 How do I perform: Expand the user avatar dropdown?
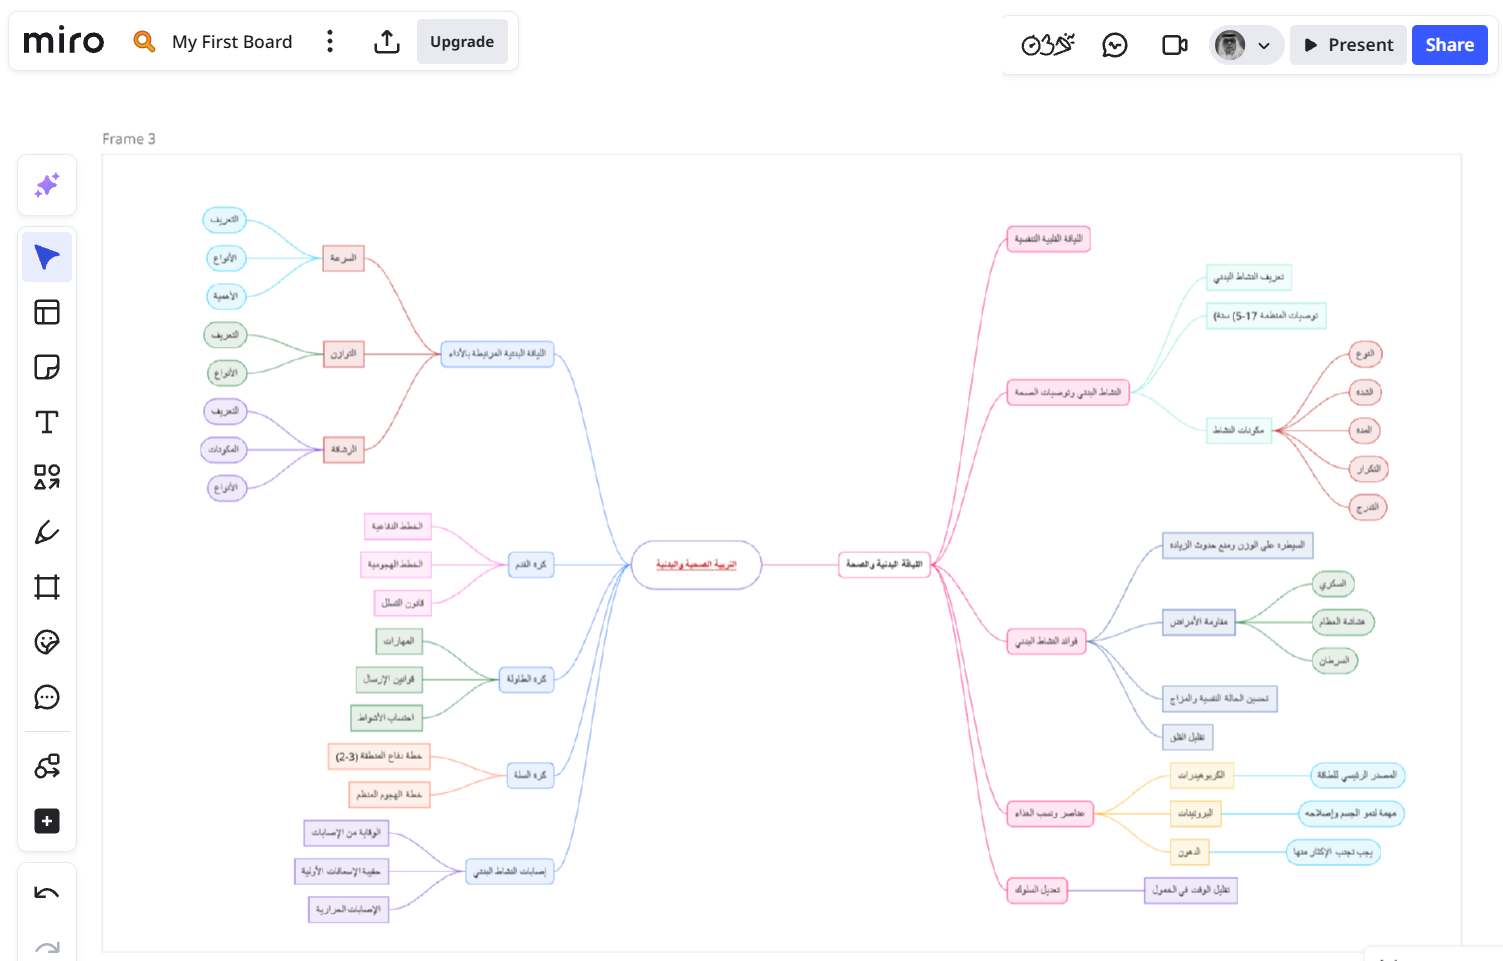[1263, 45]
